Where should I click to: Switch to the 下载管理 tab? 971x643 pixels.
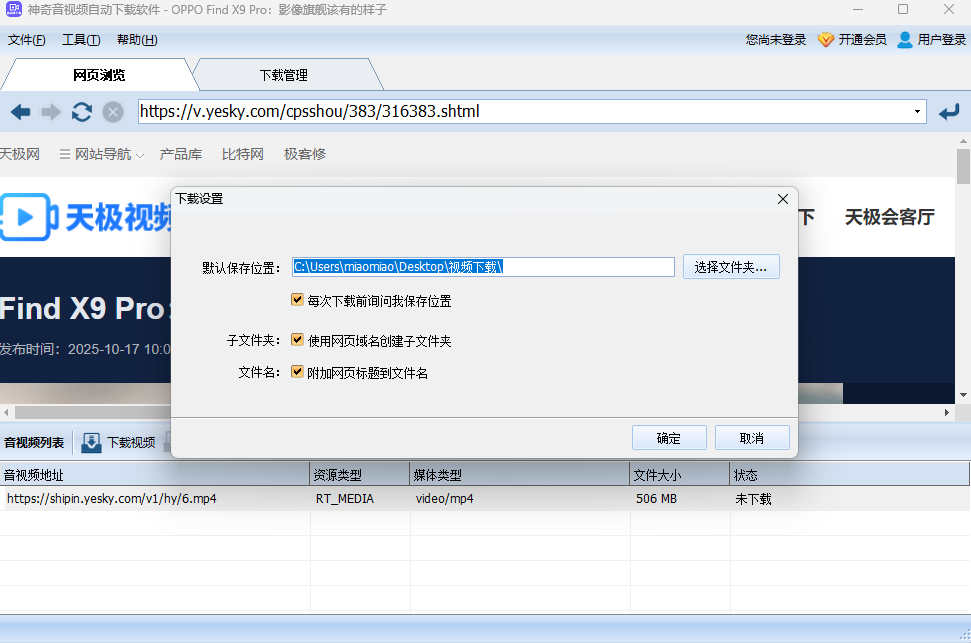pos(283,75)
